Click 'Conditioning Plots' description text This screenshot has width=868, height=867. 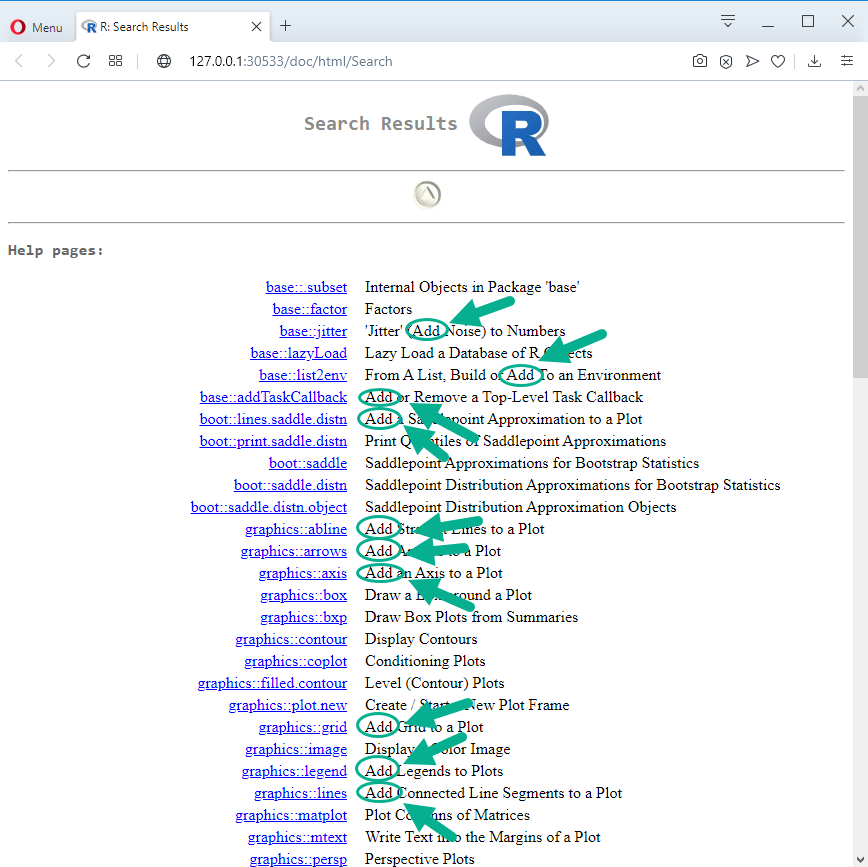point(425,662)
